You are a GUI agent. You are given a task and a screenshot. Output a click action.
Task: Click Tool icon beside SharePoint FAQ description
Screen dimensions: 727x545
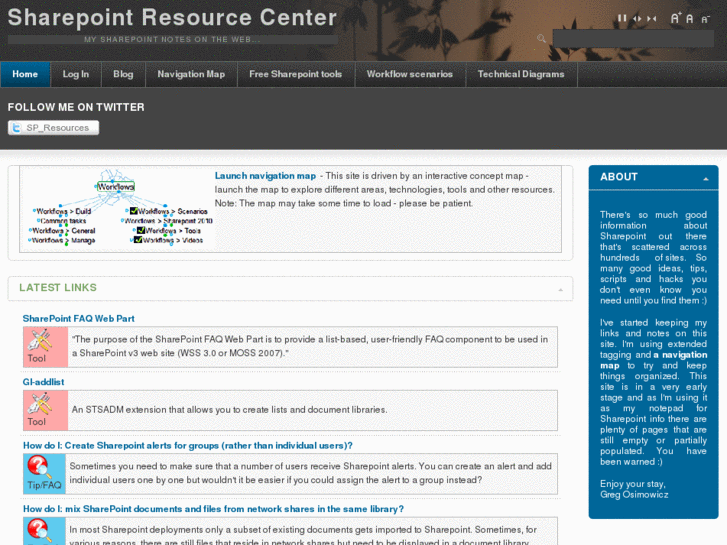45,346
